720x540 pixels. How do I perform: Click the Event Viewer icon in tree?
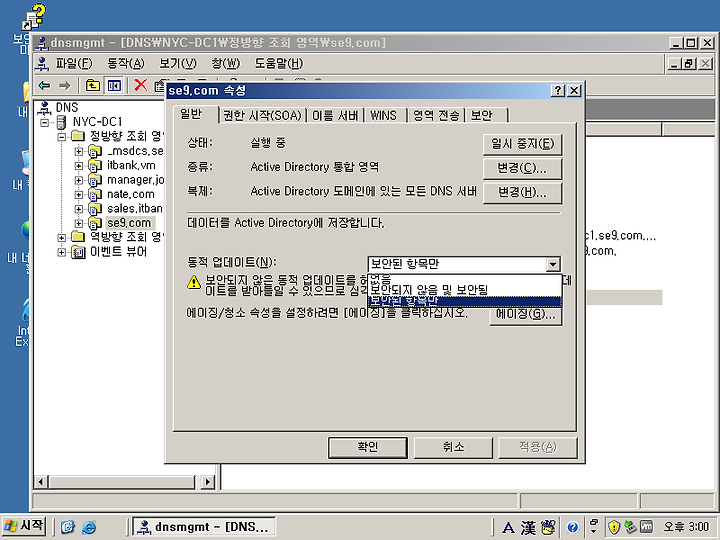coord(79,252)
